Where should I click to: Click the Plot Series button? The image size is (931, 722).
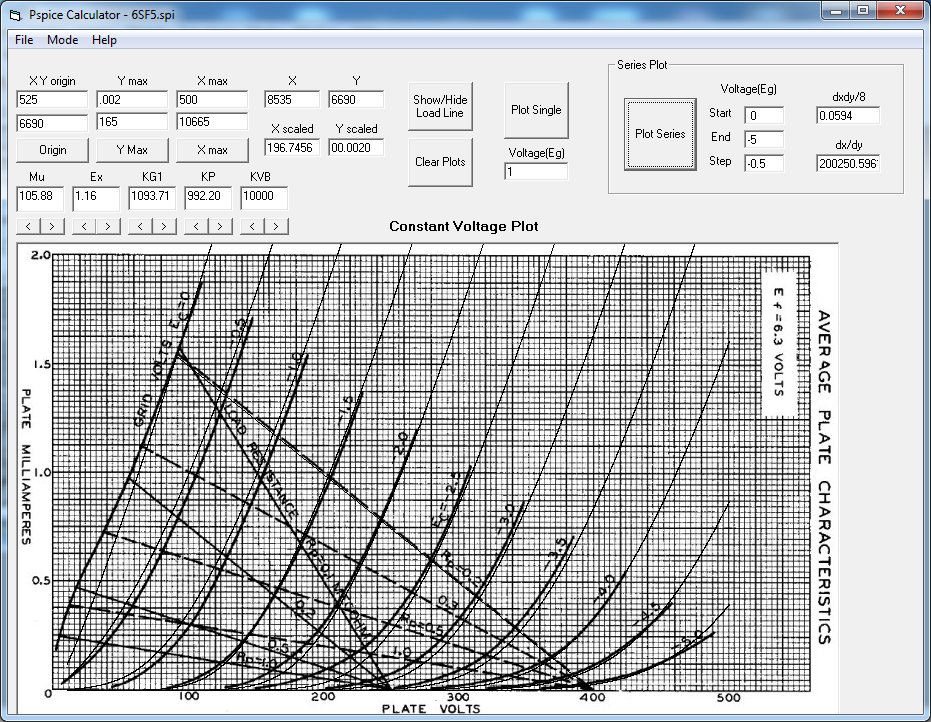click(660, 134)
